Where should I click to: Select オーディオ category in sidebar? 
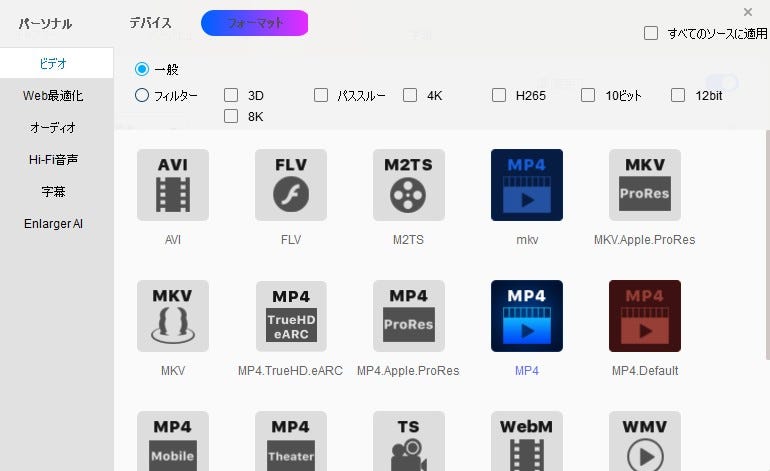point(53,128)
